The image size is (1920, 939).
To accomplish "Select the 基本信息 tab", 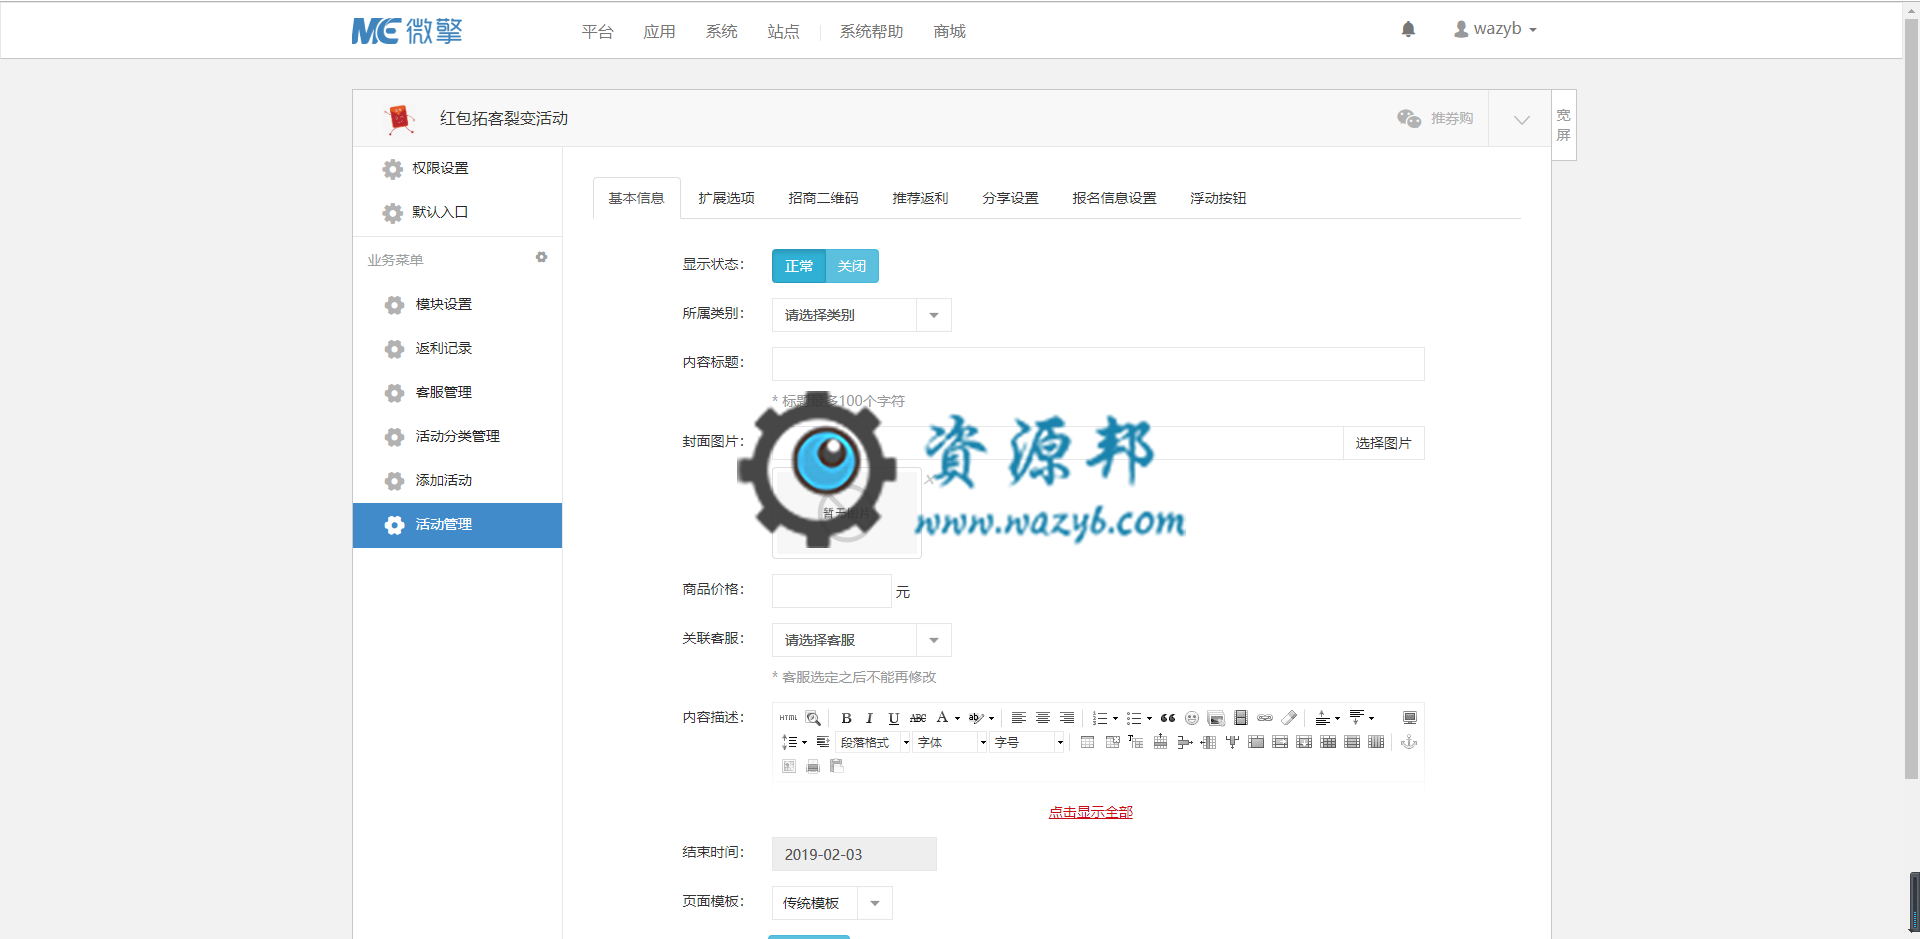I will click(x=636, y=198).
